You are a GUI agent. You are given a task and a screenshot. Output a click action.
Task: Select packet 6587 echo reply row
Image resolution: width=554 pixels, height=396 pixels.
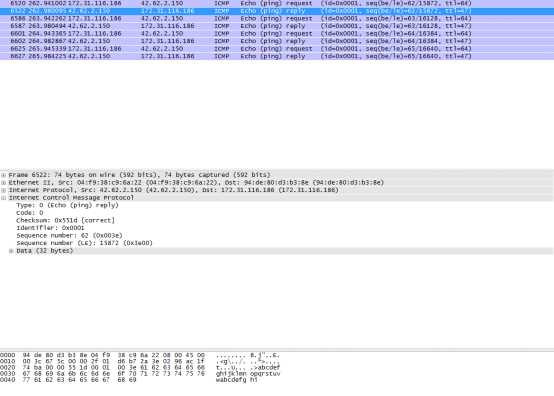tap(277, 26)
